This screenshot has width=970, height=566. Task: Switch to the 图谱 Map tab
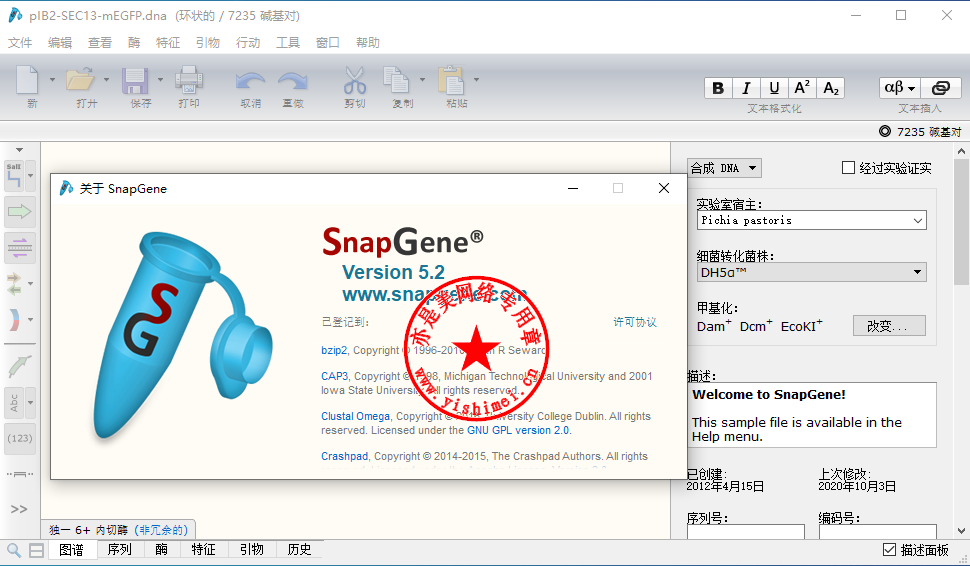pyautogui.click(x=72, y=549)
